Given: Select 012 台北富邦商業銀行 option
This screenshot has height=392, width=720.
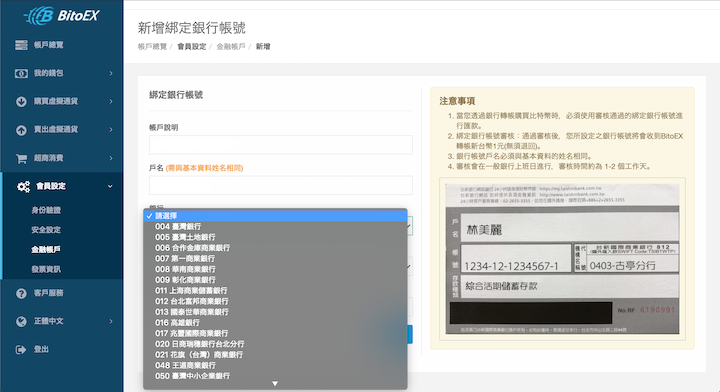Looking at the screenshot, I should (x=275, y=301).
